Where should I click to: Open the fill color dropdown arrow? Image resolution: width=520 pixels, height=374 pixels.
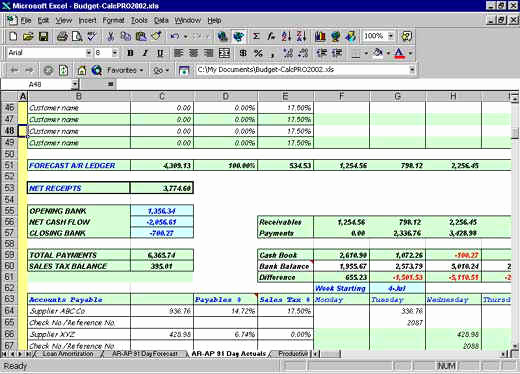(x=388, y=53)
